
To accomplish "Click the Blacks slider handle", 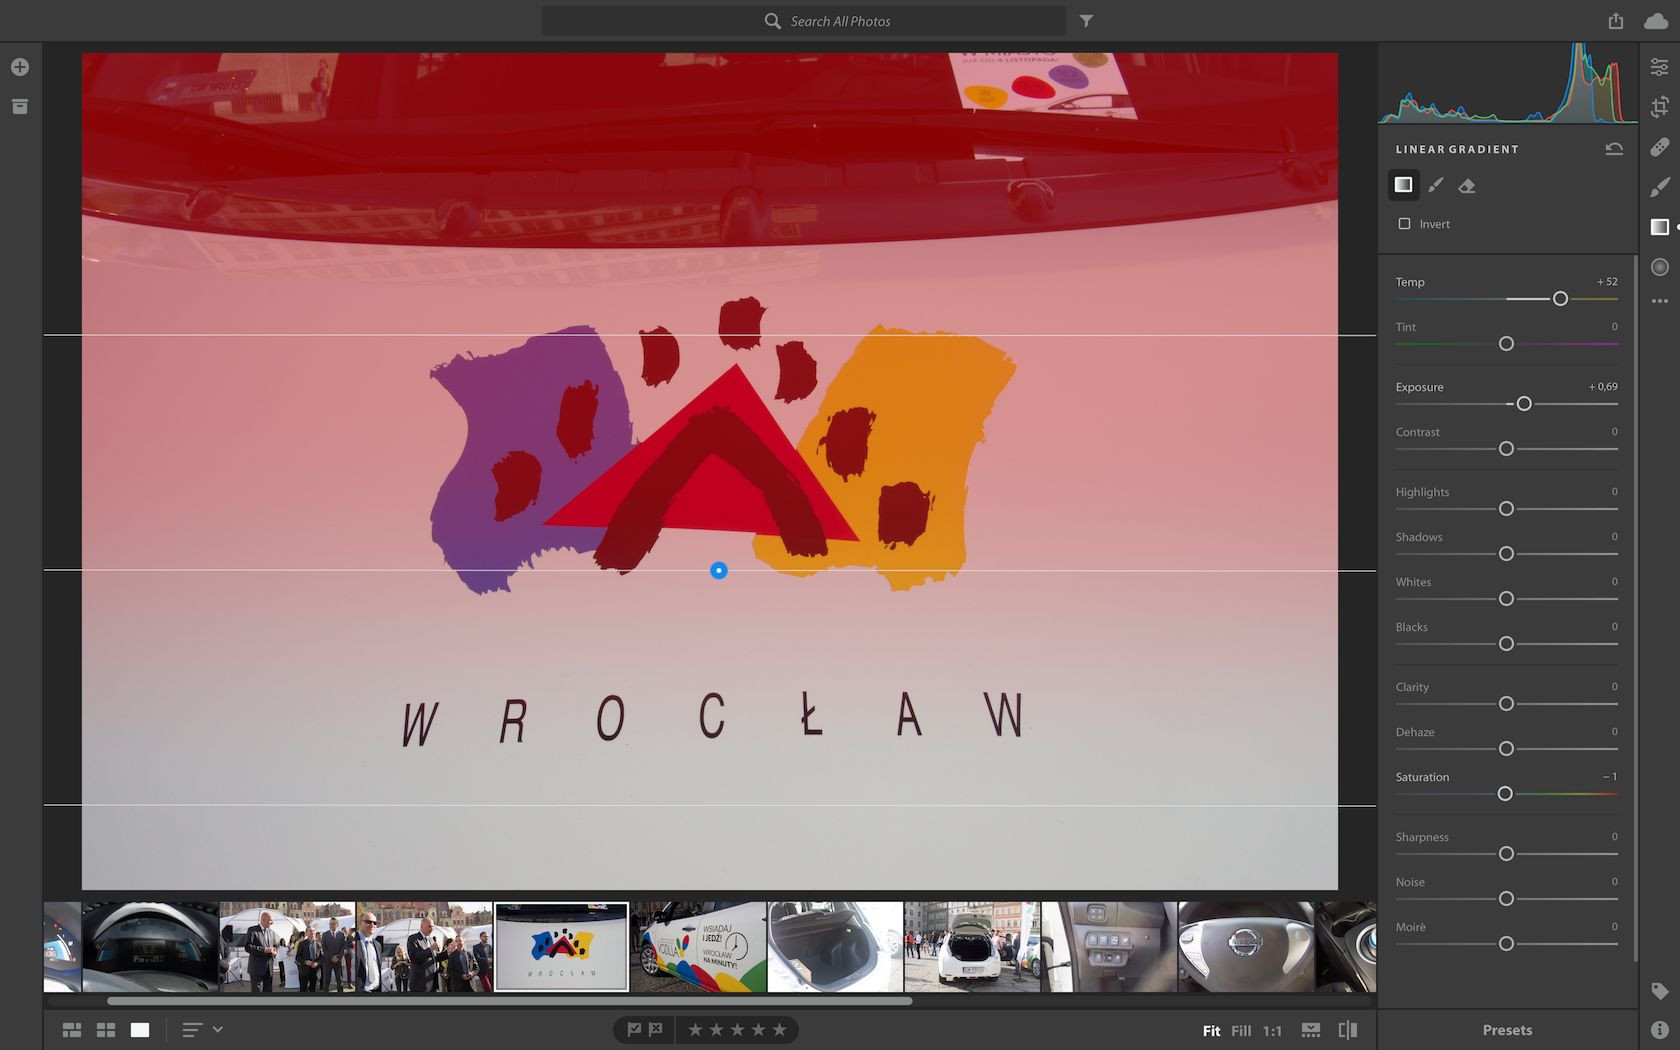I will [1506, 644].
